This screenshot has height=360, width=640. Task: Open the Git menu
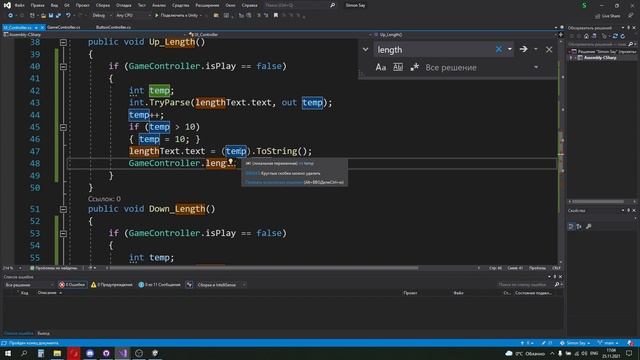tap(67, 5)
